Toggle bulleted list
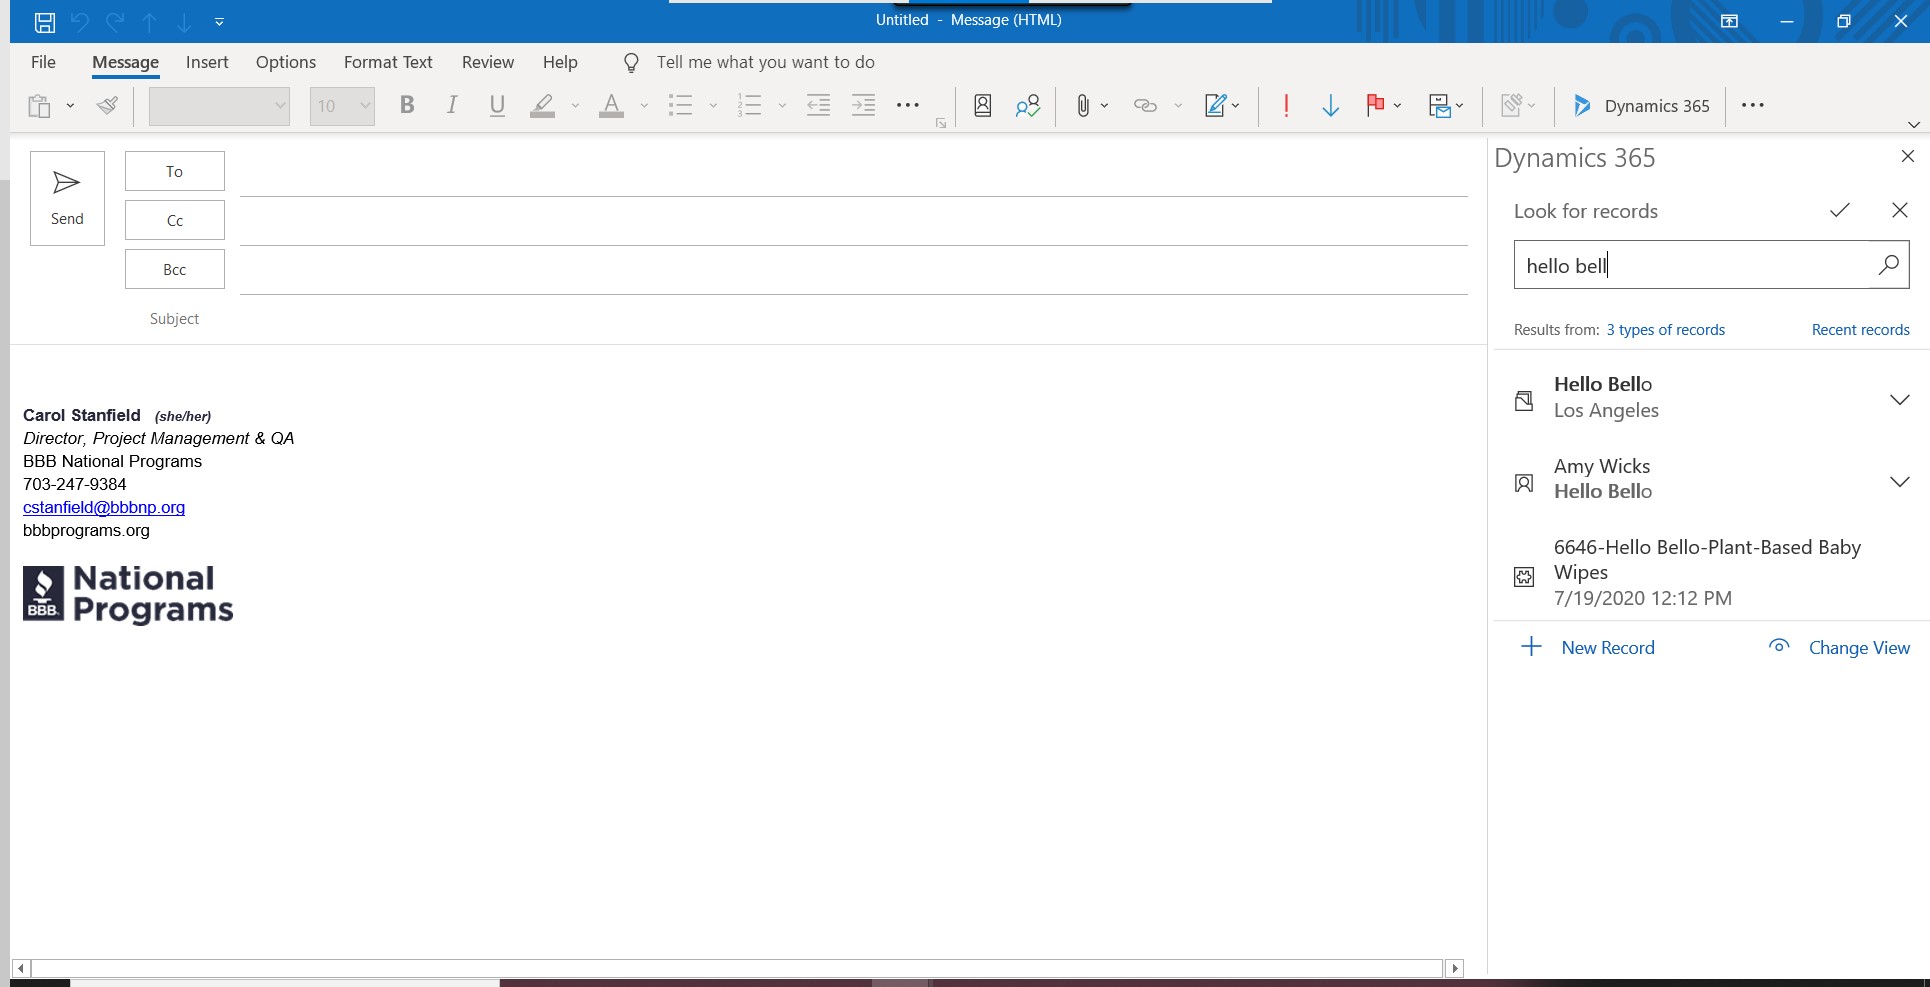This screenshot has width=1930, height=987. click(x=681, y=105)
